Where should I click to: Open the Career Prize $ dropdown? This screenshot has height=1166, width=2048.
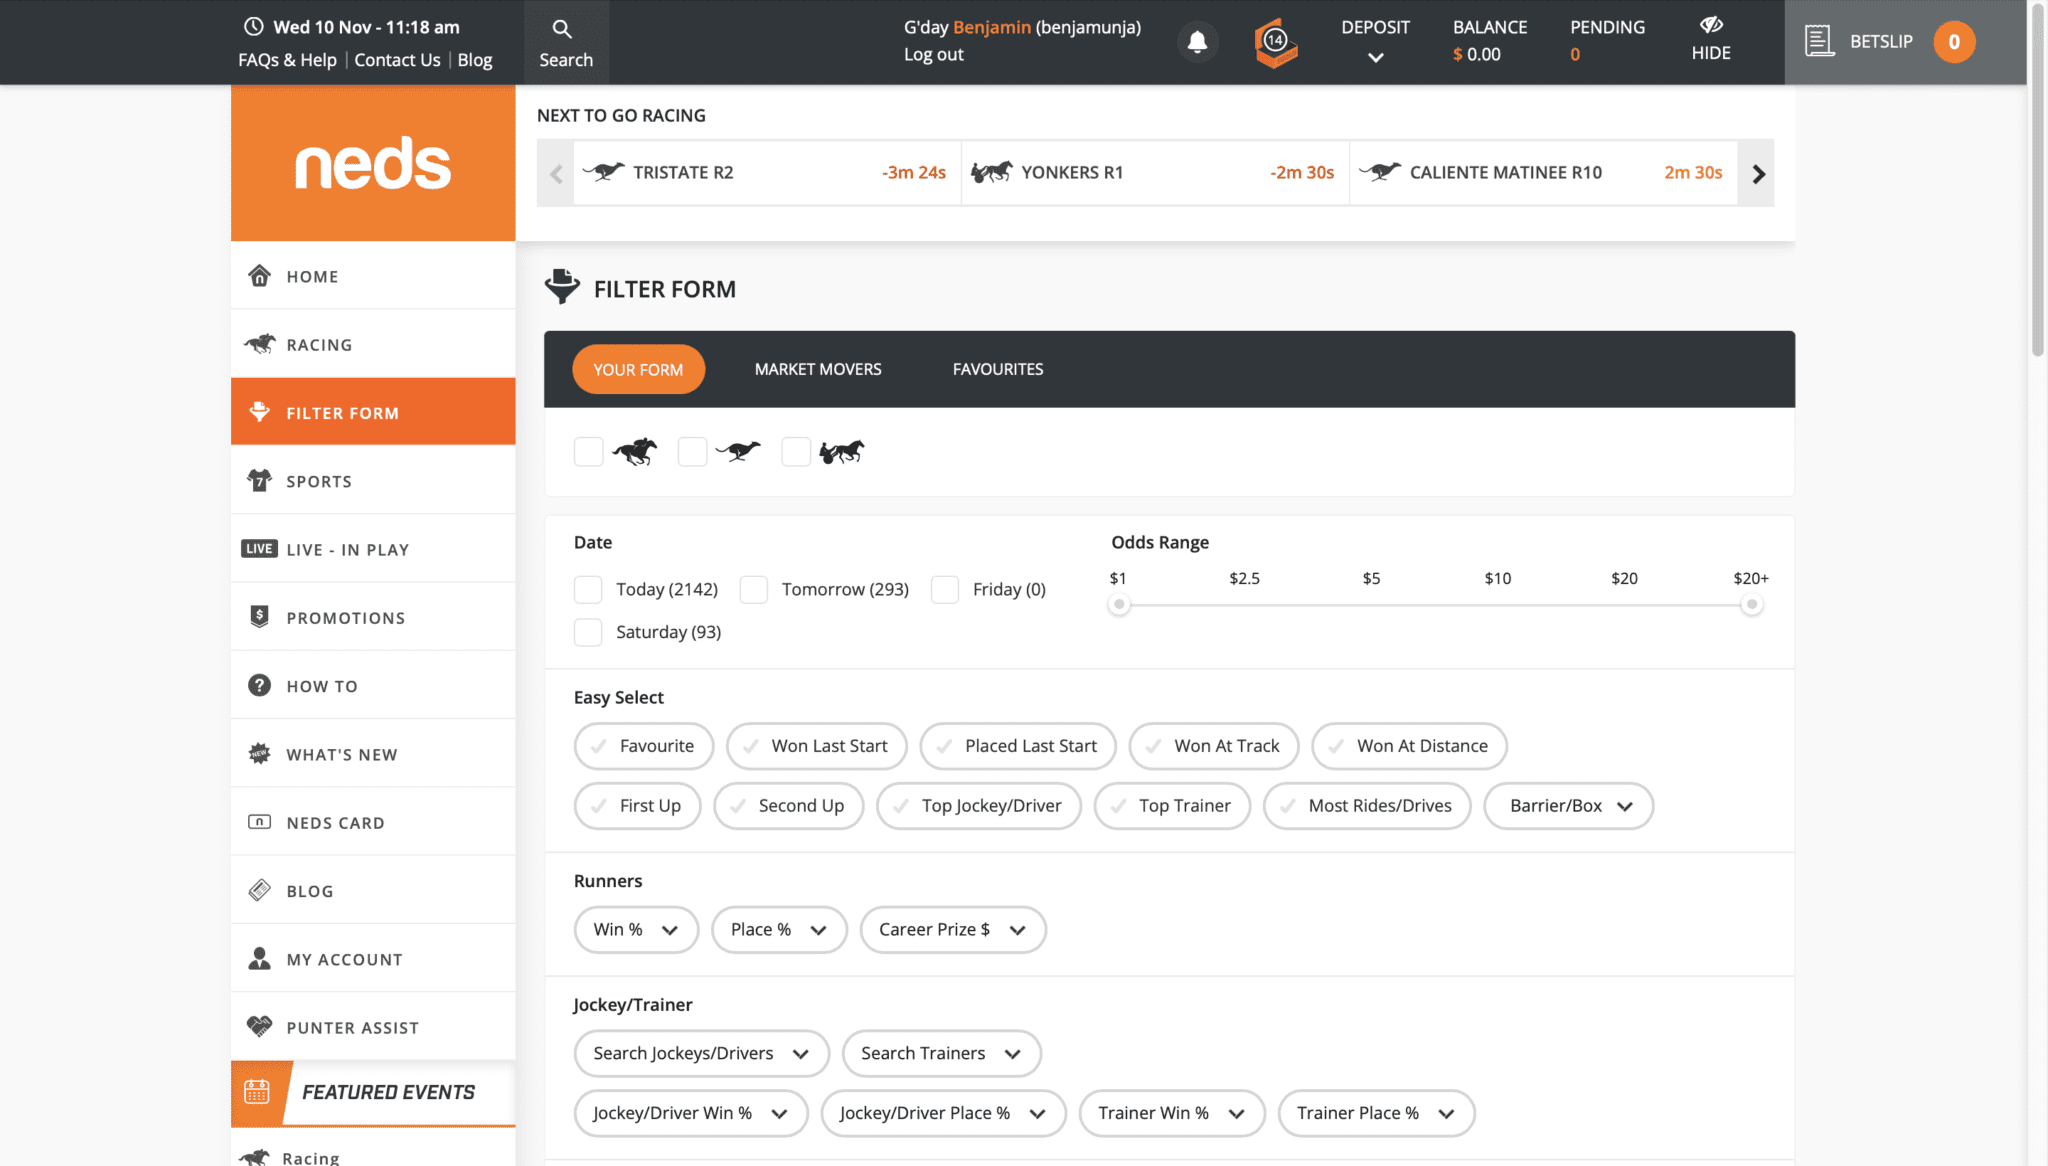click(x=953, y=930)
